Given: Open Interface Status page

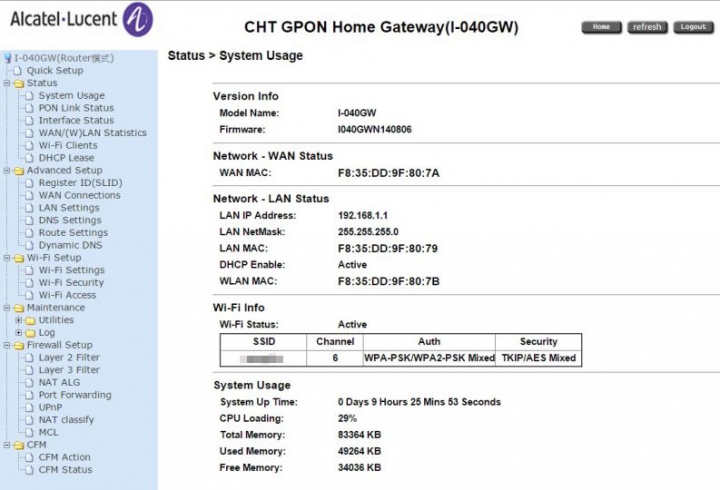Looking at the screenshot, I should click(x=76, y=120).
